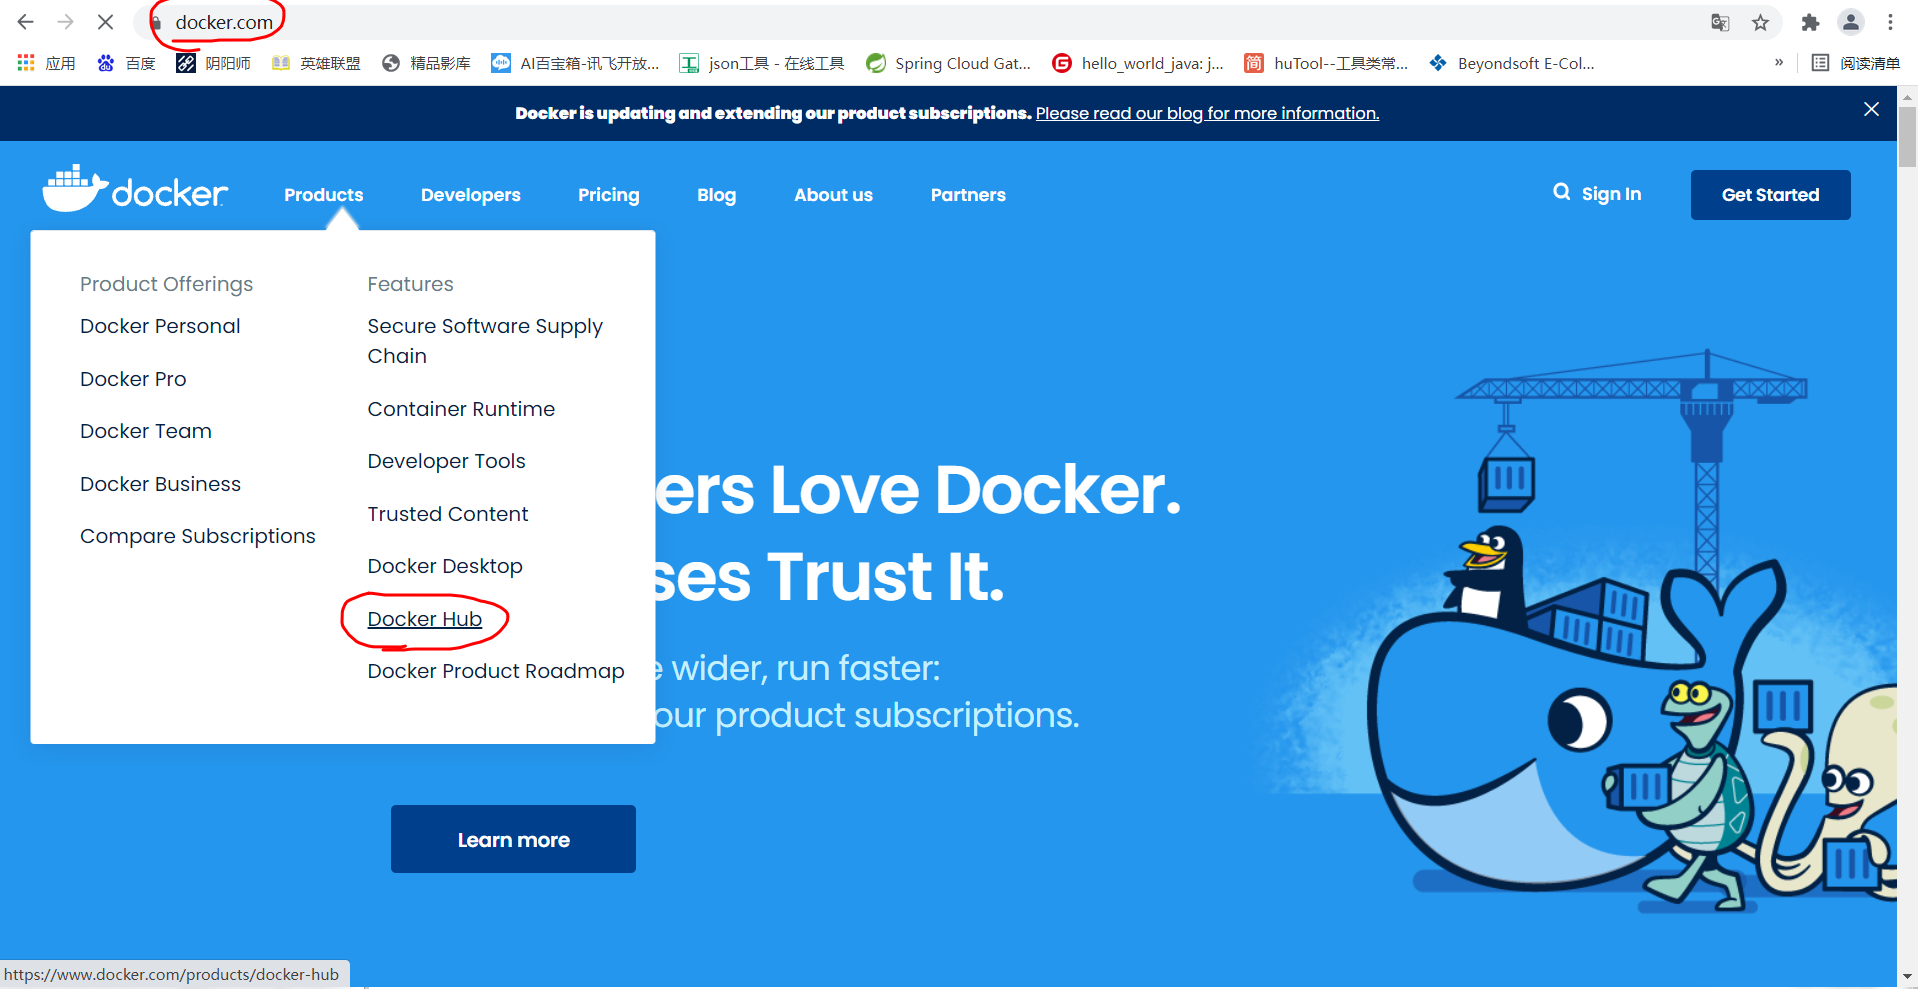Open the 应用 apps bookmark
The width and height of the screenshot is (1918, 989).
click(46, 63)
